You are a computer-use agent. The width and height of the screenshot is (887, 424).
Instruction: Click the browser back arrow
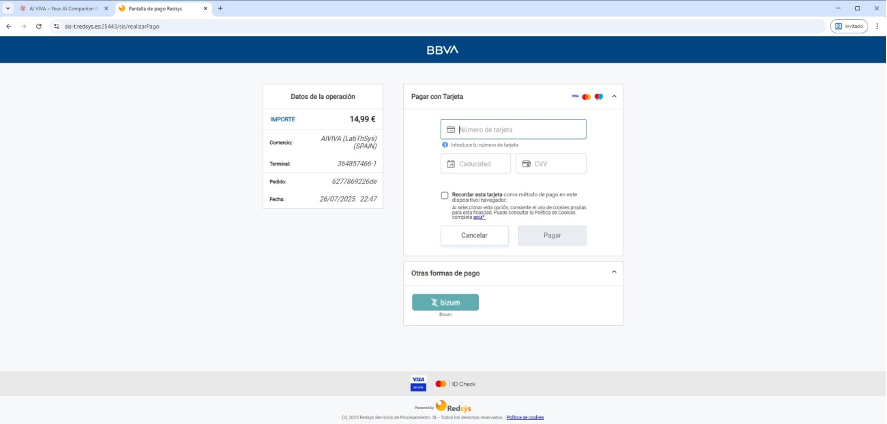(x=8, y=26)
